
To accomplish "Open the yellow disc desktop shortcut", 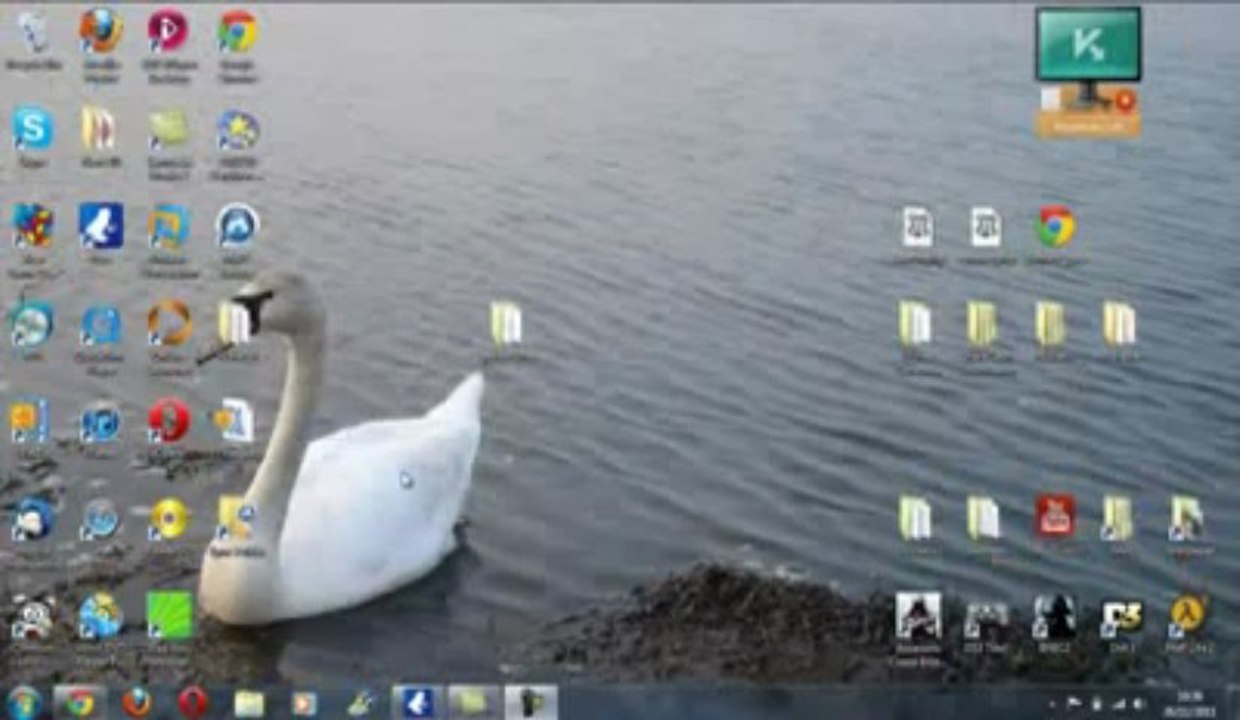I will (169, 518).
